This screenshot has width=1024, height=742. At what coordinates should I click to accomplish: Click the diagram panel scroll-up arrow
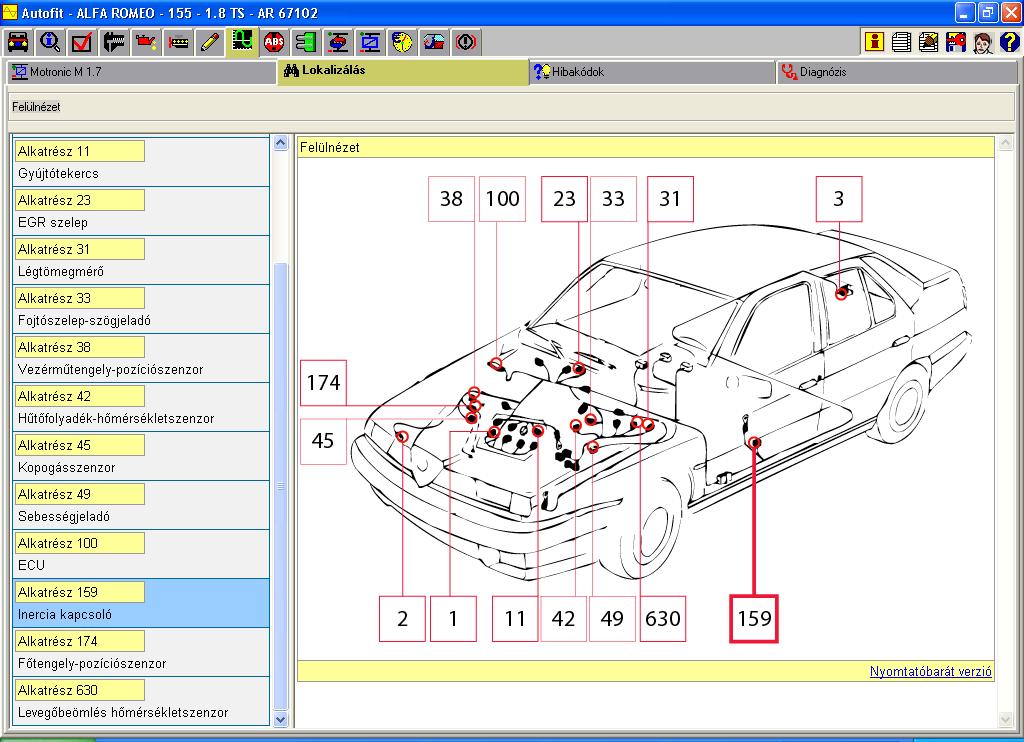click(x=1006, y=143)
